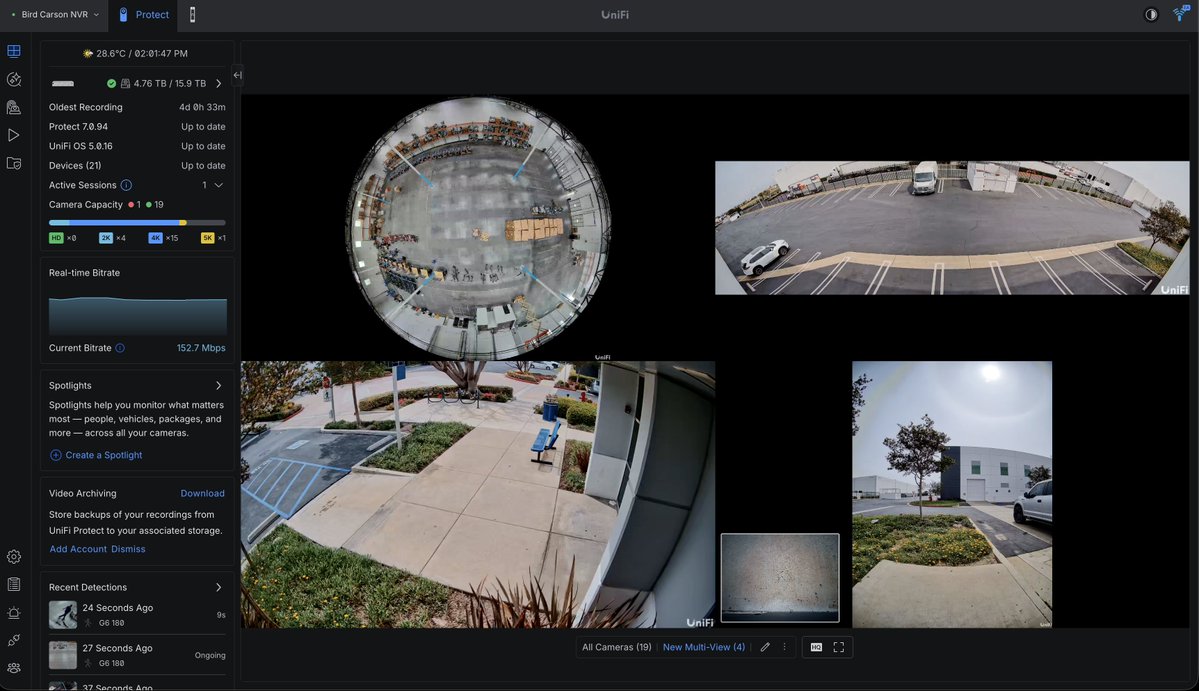Show Active Sessions info tooltip icon
The height and width of the screenshot is (691, 1199).
click(126, 185)
